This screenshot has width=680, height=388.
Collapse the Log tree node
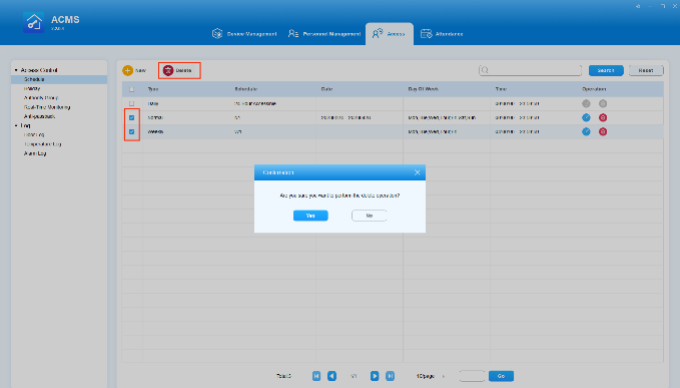click(16, 126)
